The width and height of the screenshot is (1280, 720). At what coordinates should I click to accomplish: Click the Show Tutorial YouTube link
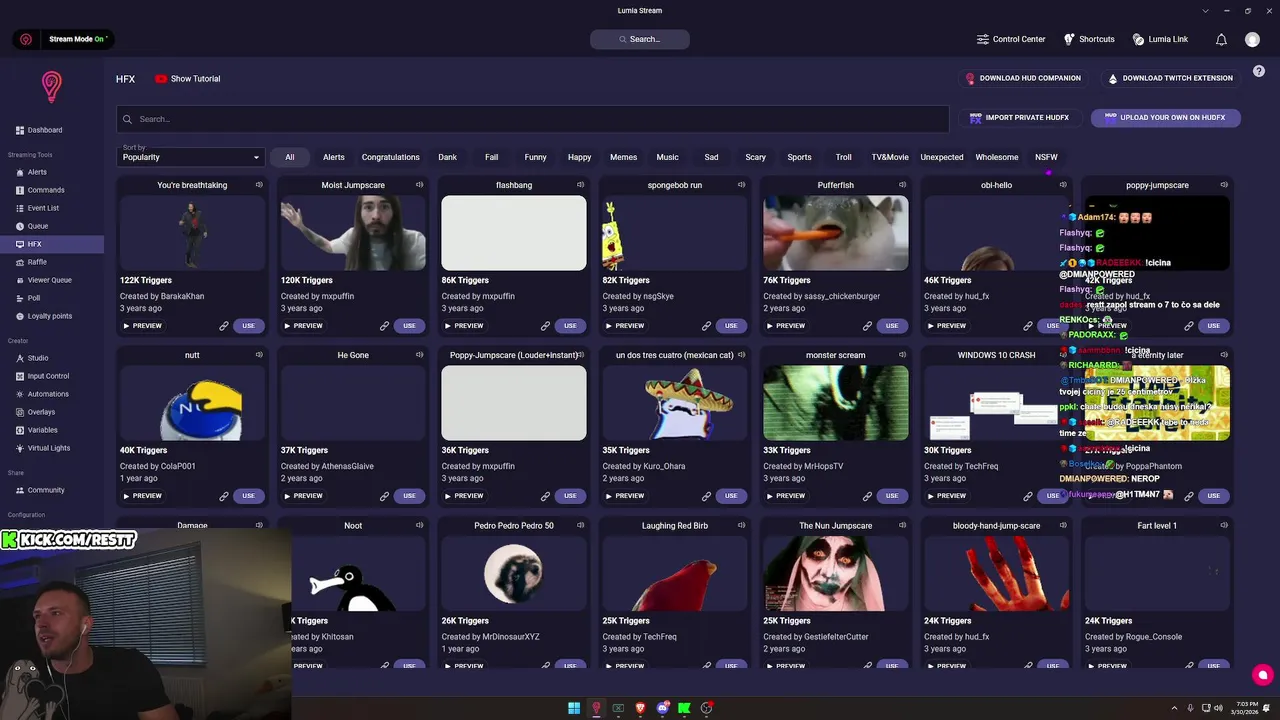coord(188,79)
